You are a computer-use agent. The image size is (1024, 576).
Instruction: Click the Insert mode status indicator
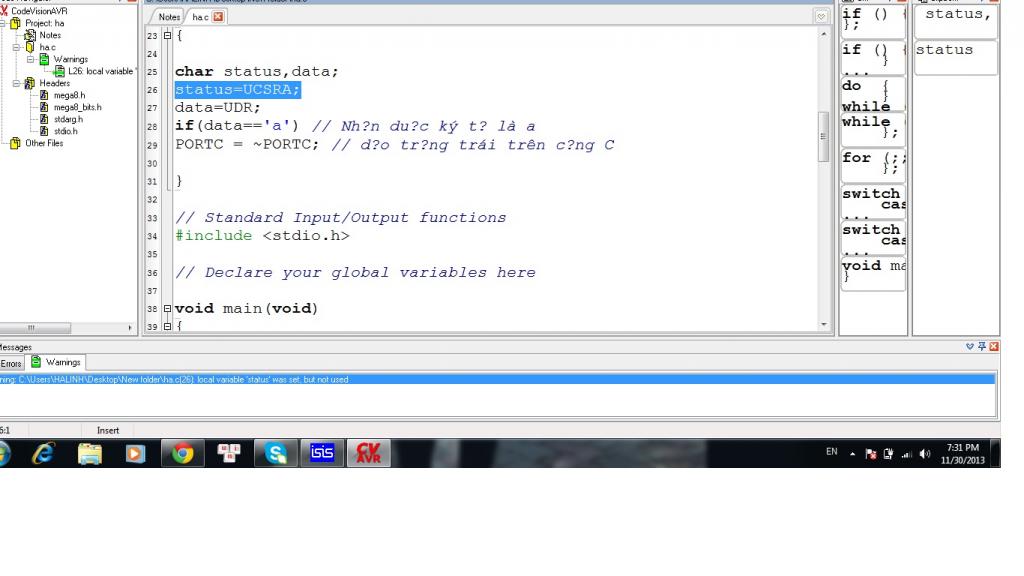tap(108, 430)
